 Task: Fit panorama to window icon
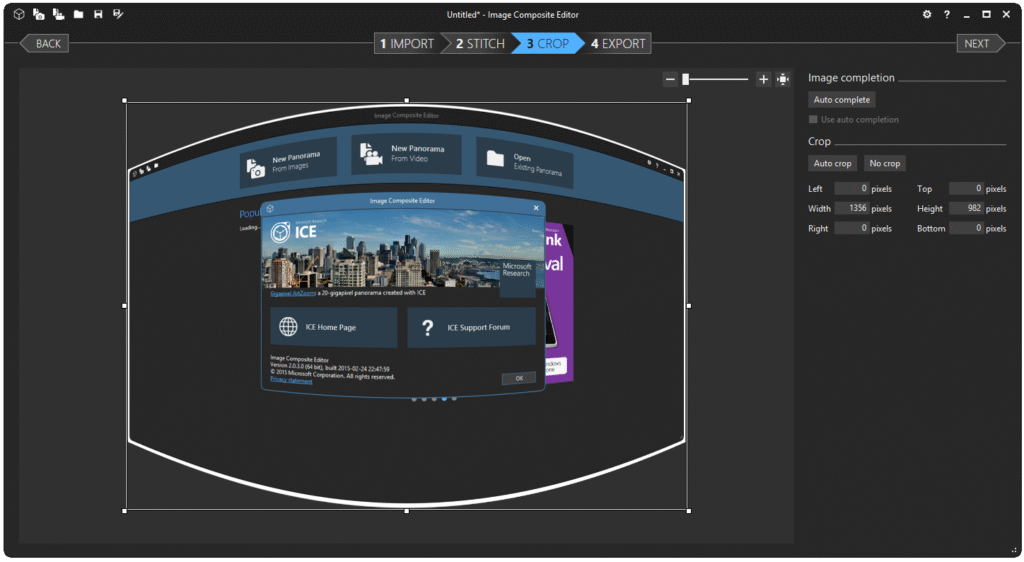[x=783, y=80]
